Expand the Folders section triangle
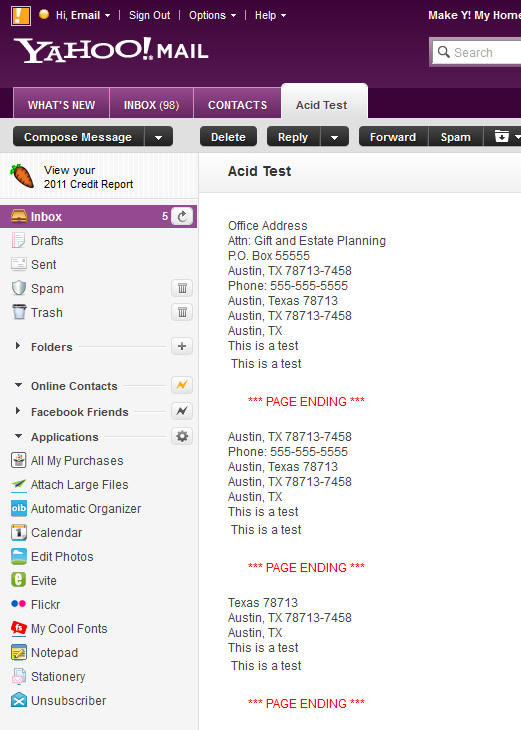 (x=18, y=346)
